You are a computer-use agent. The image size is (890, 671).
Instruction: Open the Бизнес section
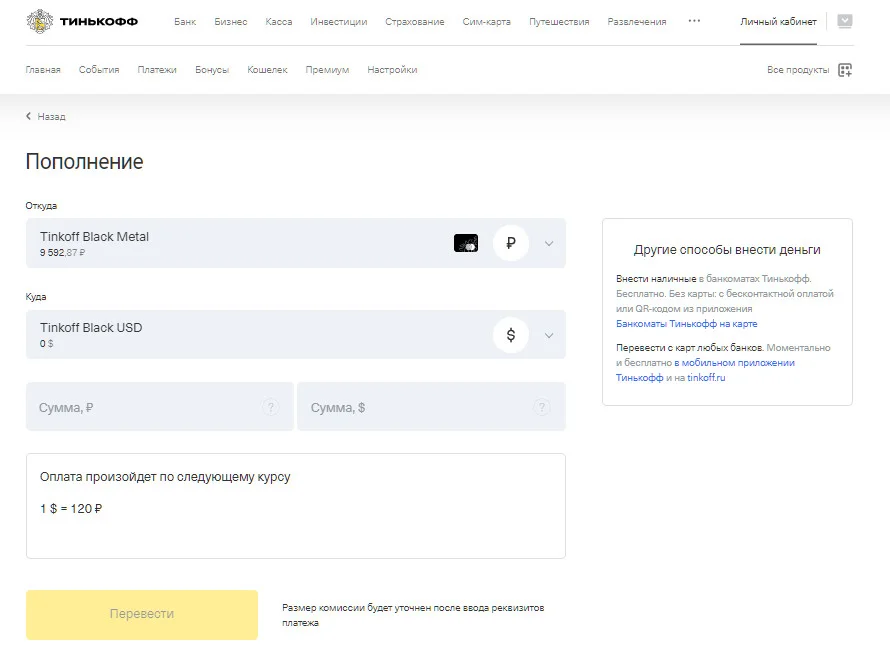pyautogui.click(x=230, y=22)
